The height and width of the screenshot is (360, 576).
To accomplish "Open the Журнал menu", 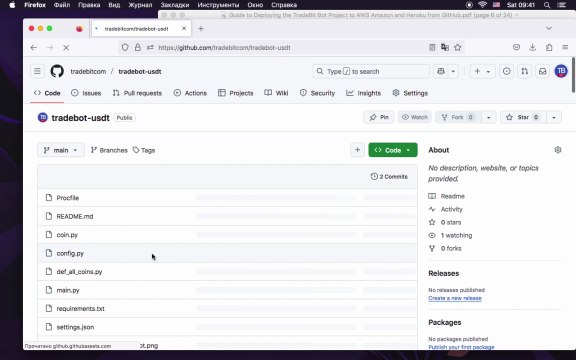I will [140, 5].
